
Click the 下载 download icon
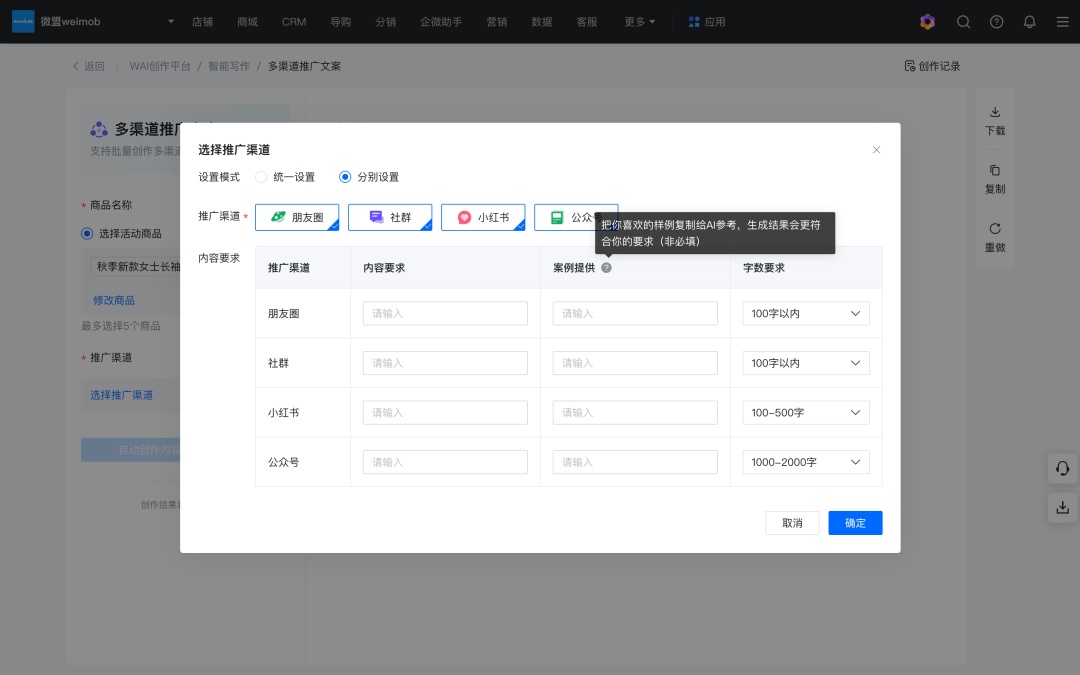pyautogui.click(x=995, y=112)
